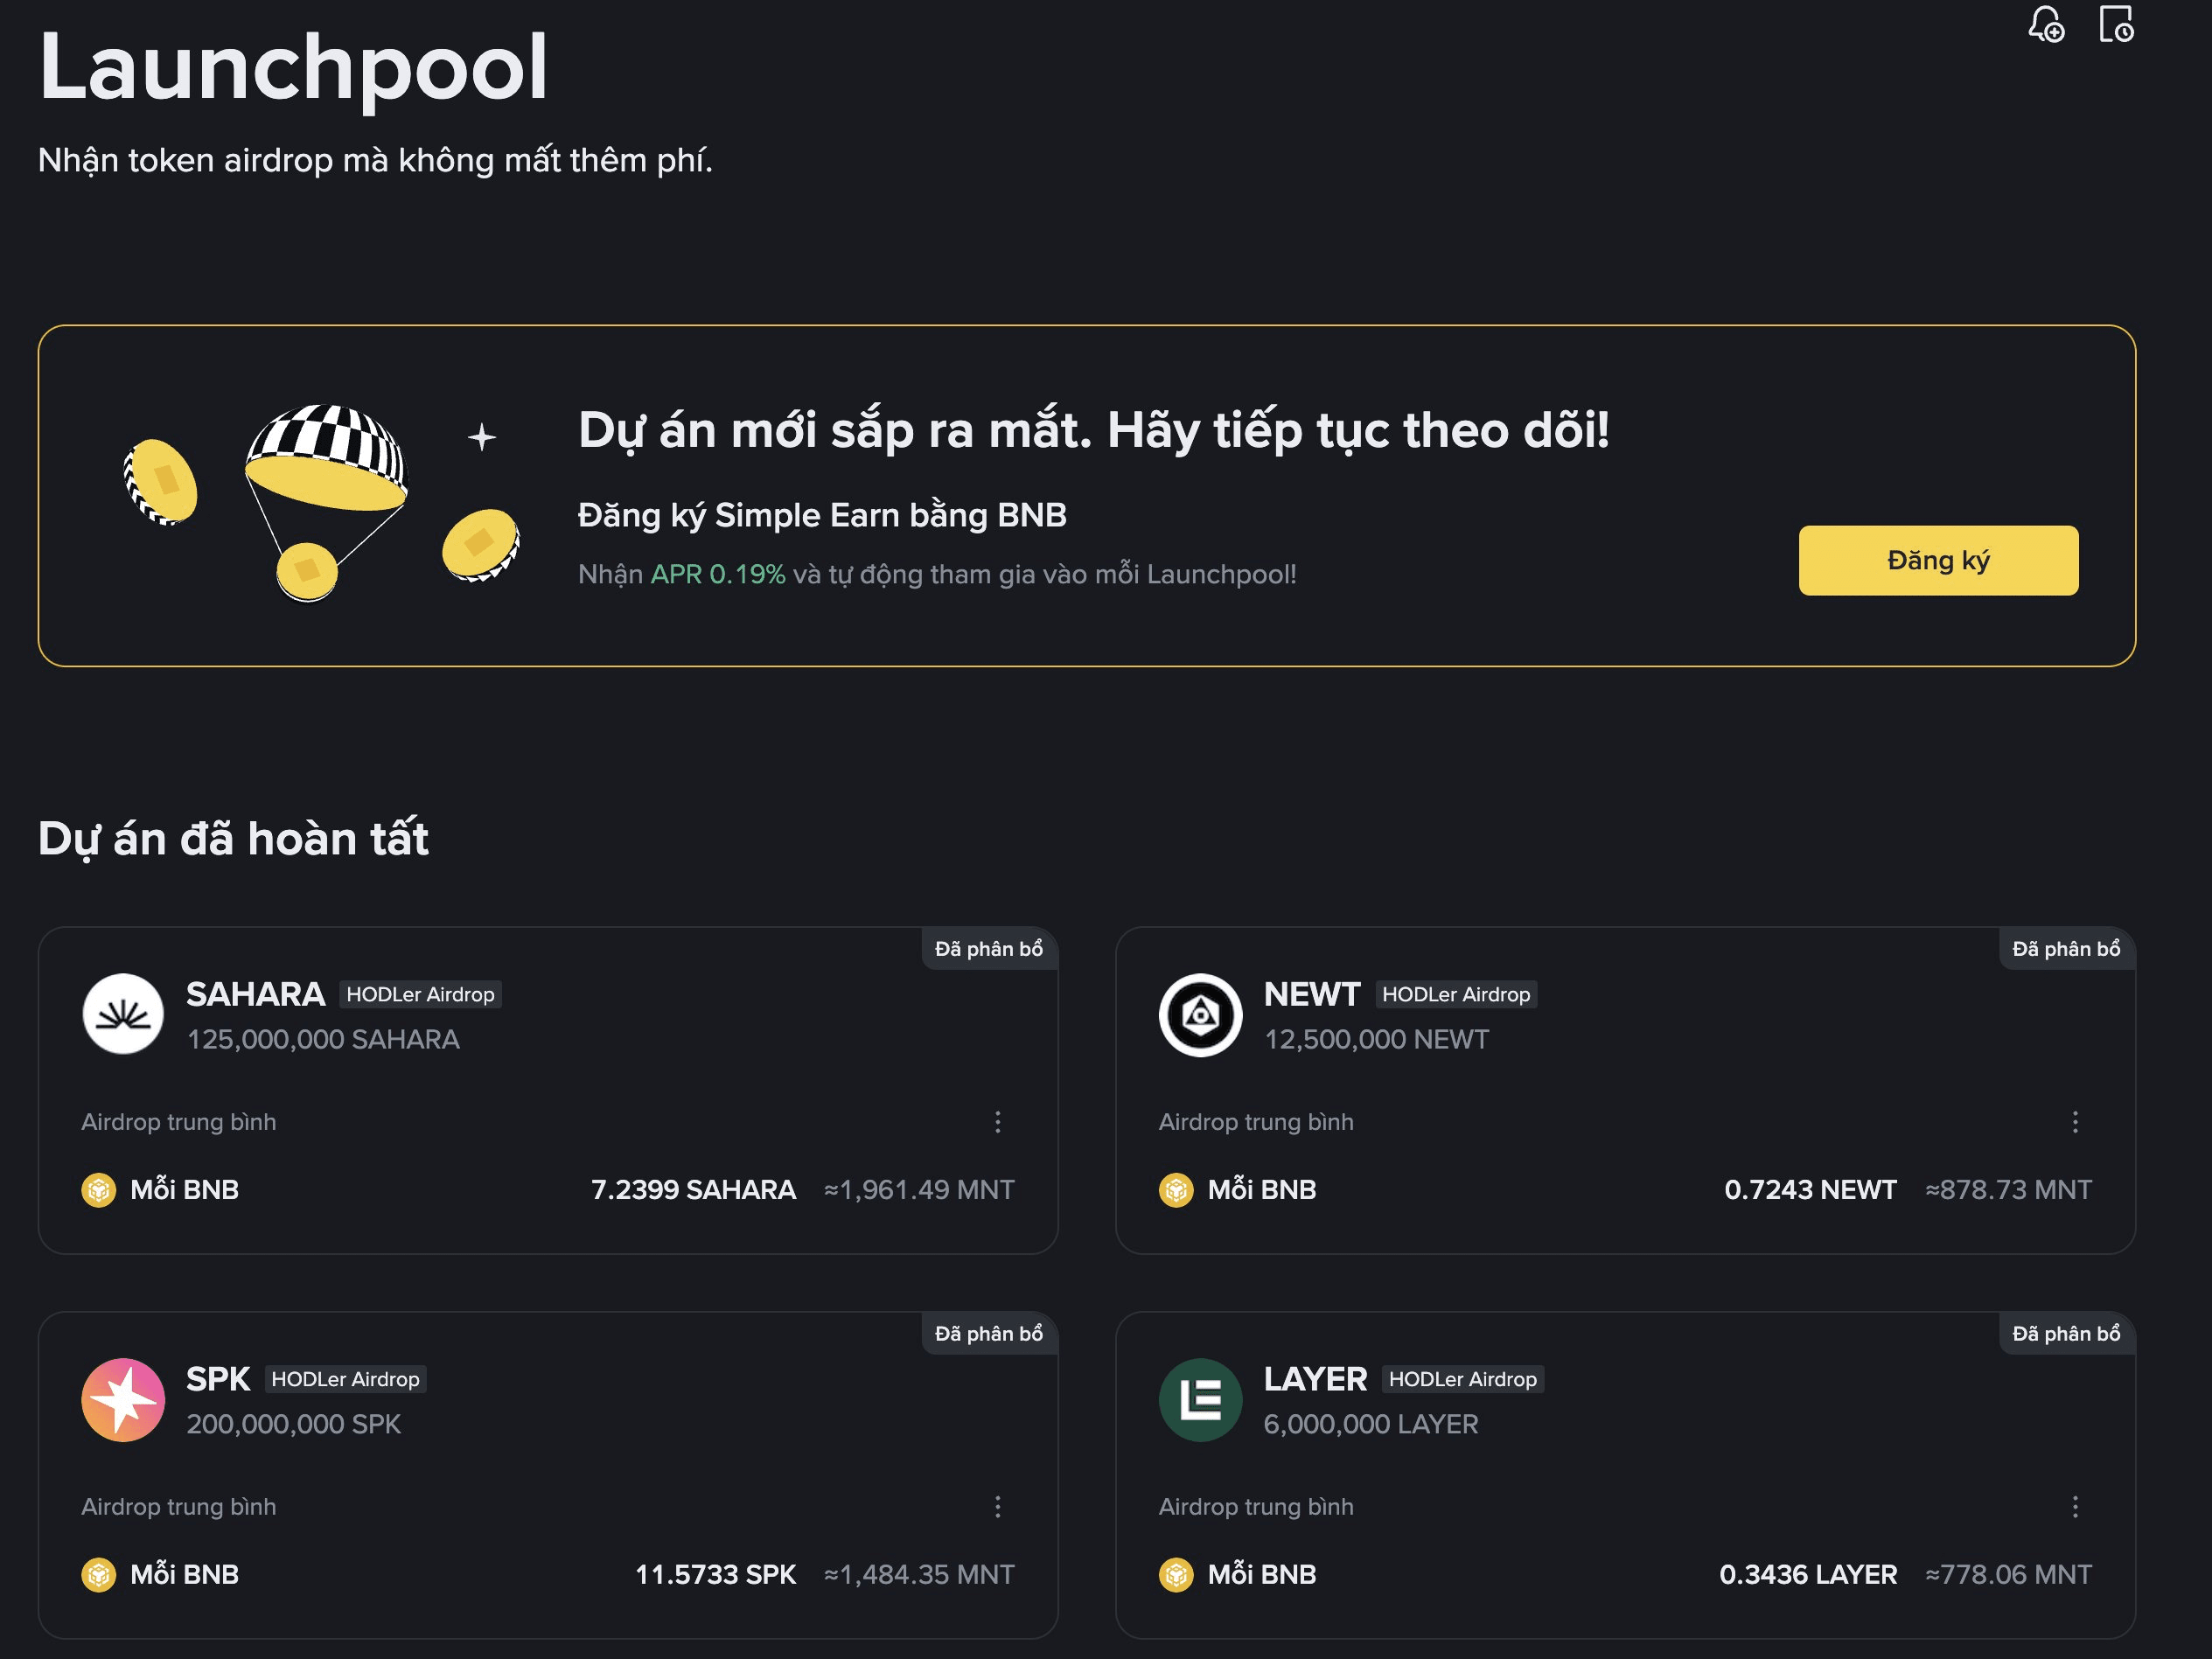2212x1659 pixels.
Task: Click the LAYER token logo
Action: [1200, 1399]
